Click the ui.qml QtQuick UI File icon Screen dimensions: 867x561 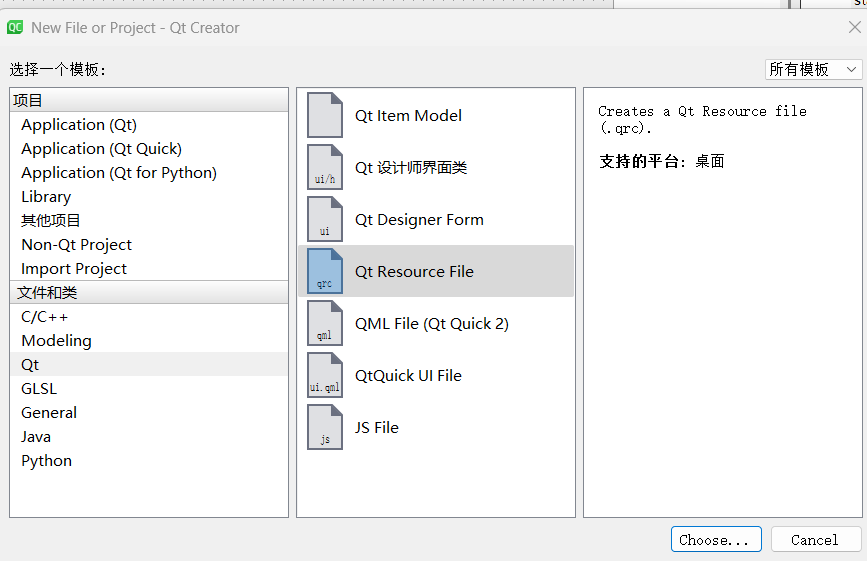pyautogui.click(x=325, y=375)
